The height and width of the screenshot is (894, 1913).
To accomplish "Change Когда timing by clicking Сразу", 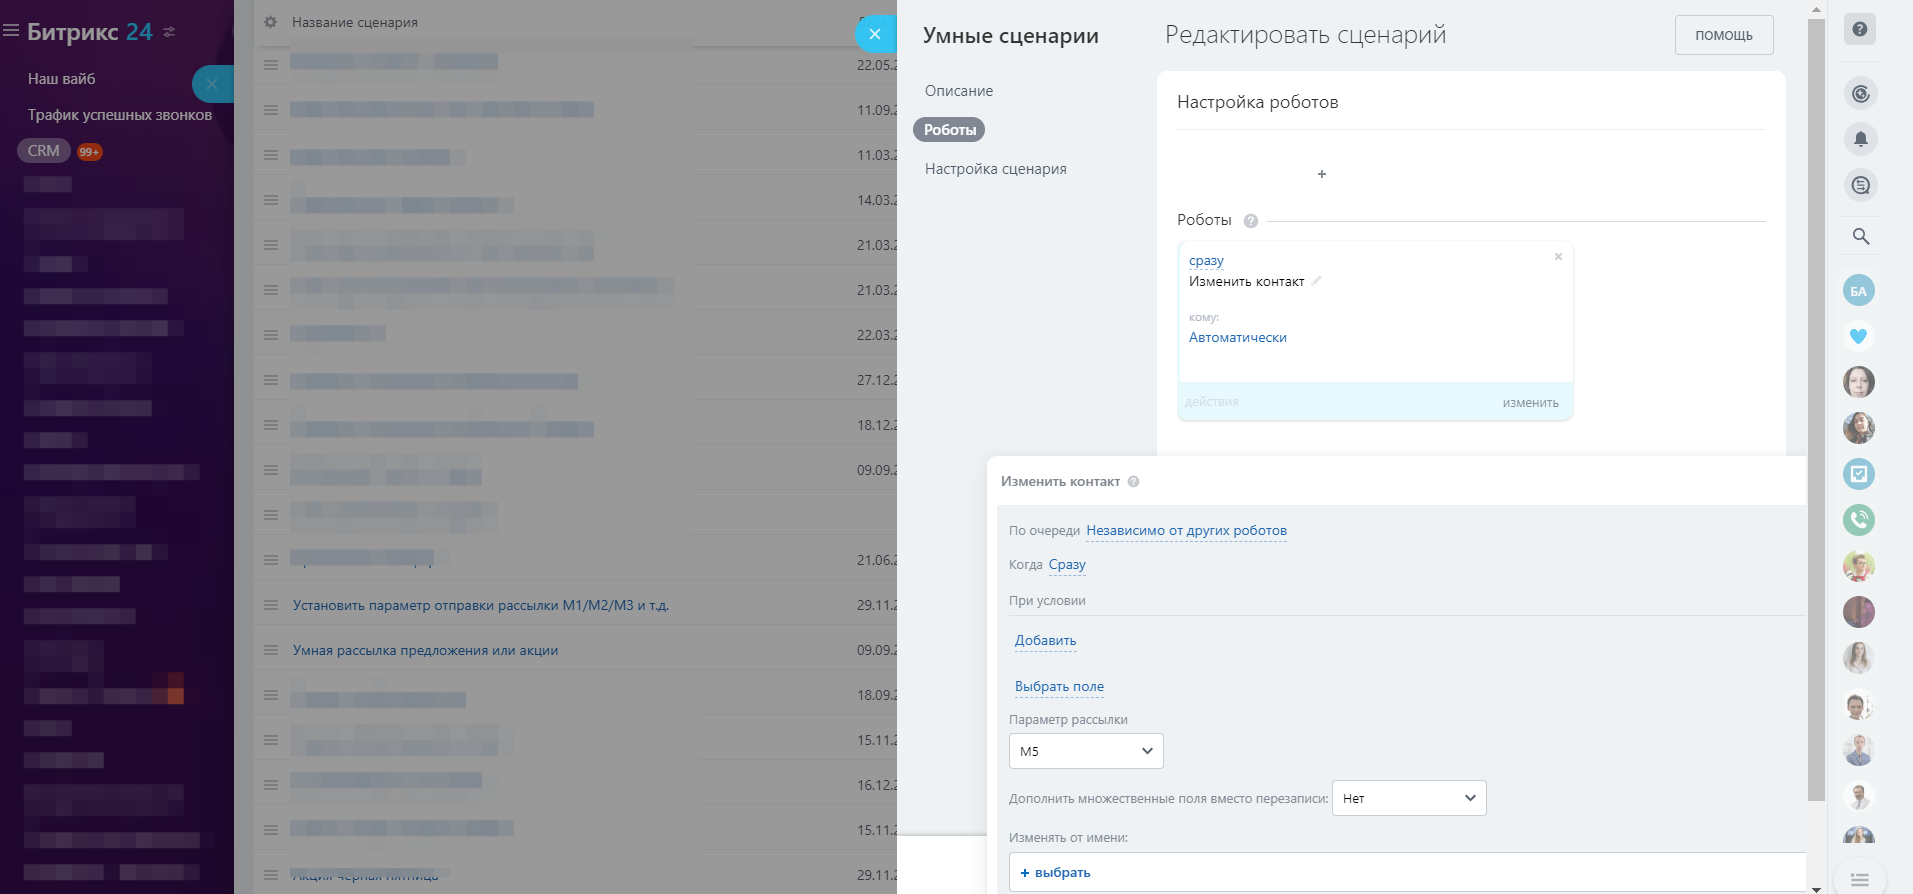I will click(1067, 565).
